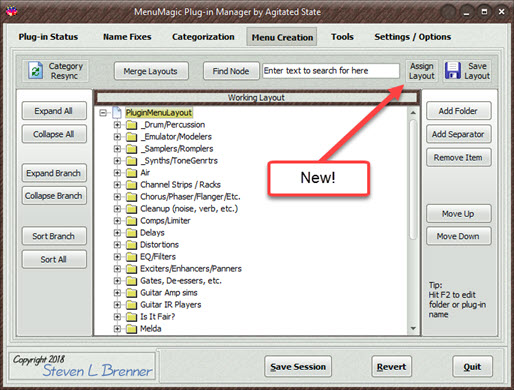
Task: Maximize the MenuMagic window
Action: (484, 12)
